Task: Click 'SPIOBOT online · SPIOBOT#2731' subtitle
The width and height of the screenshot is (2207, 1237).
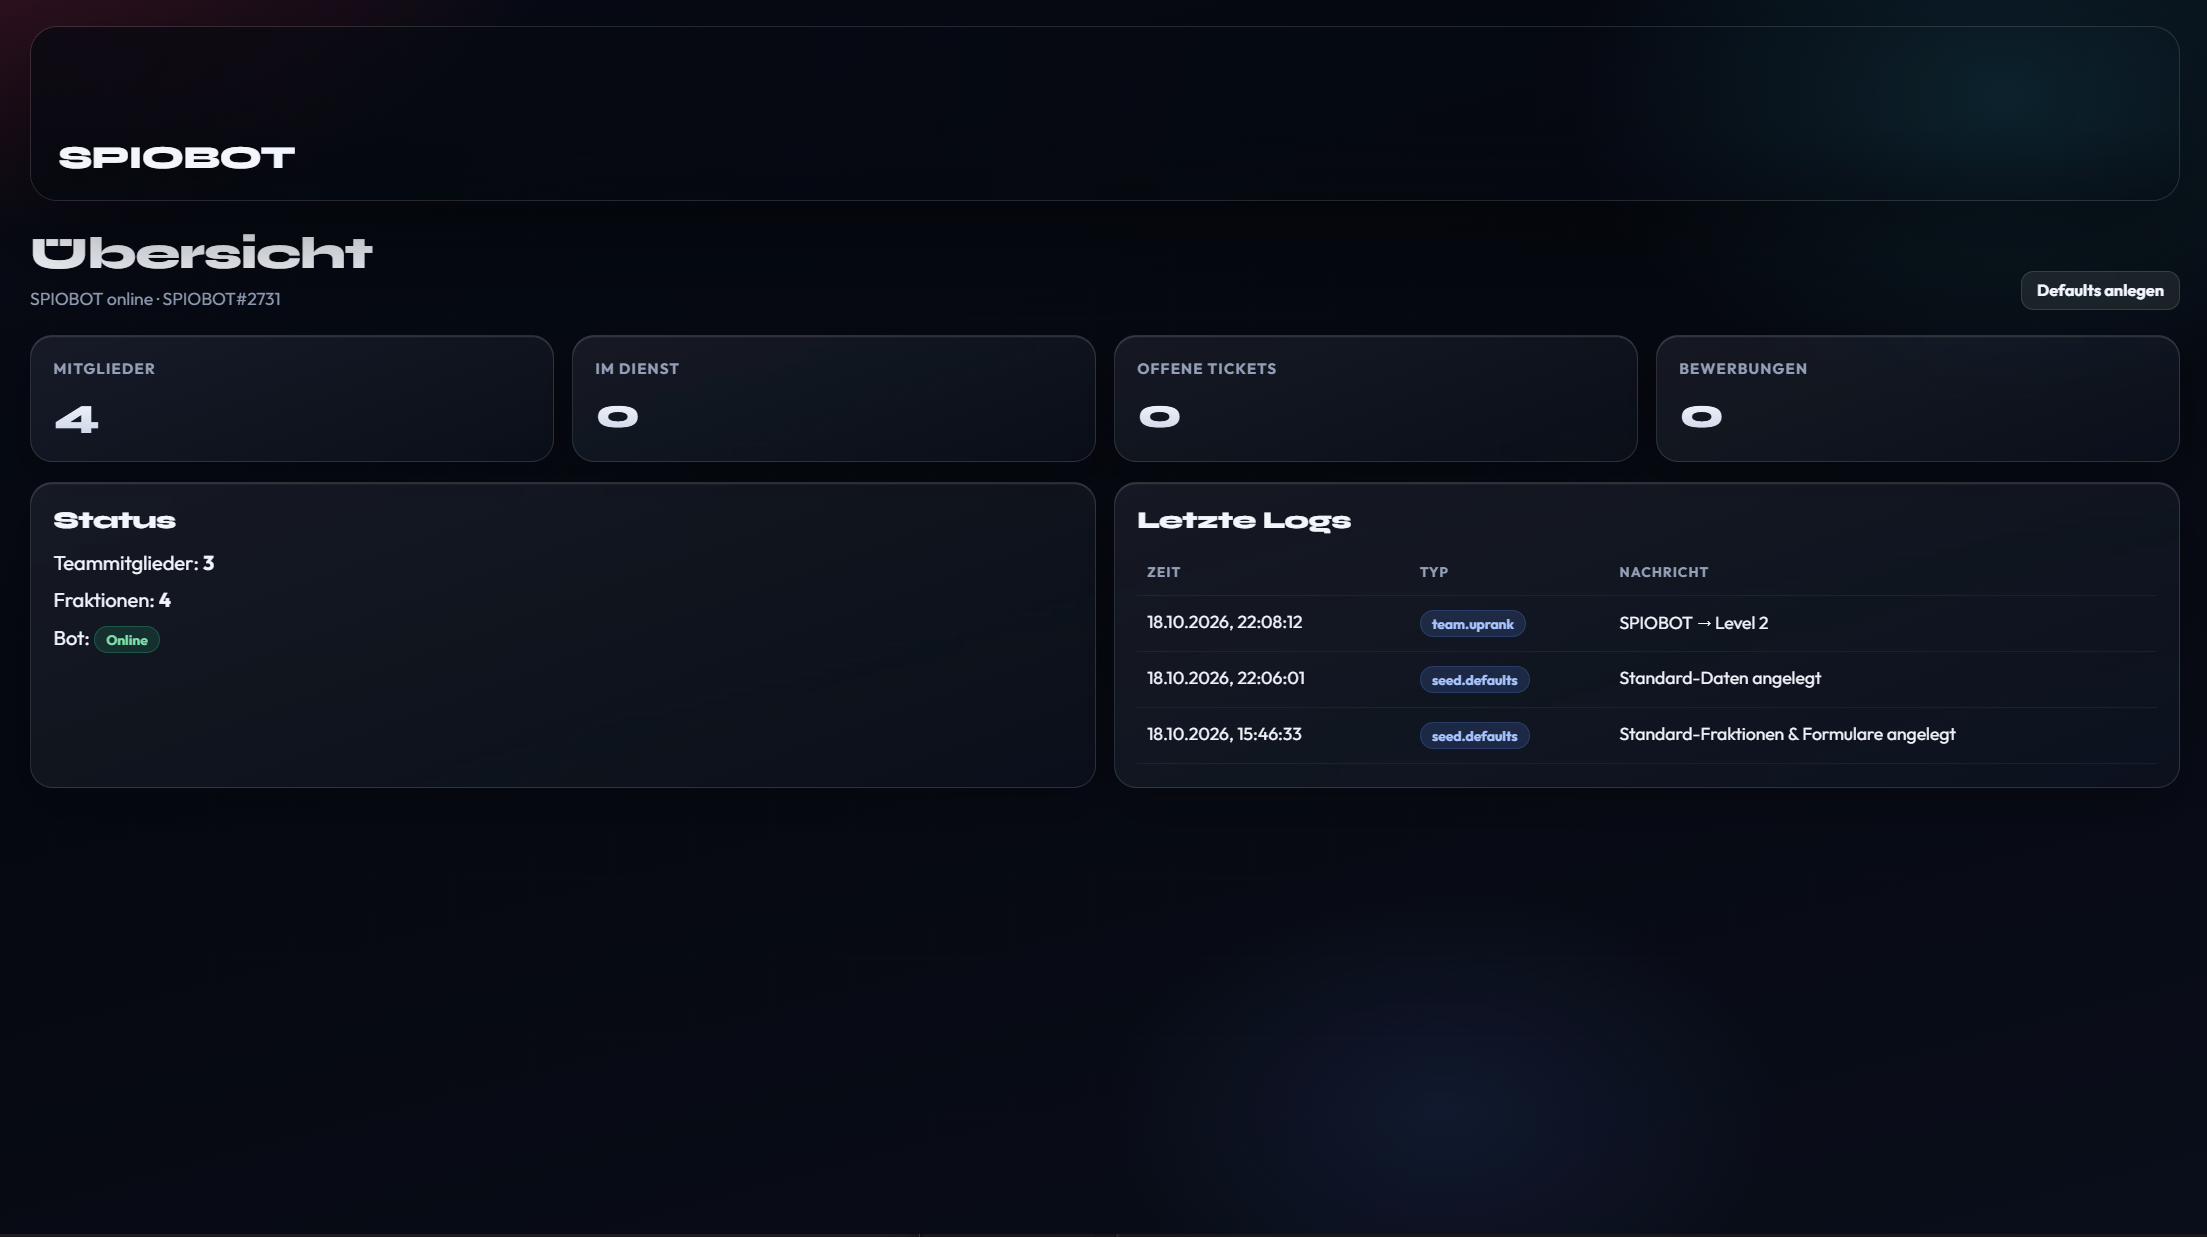Action: point(155,299)
